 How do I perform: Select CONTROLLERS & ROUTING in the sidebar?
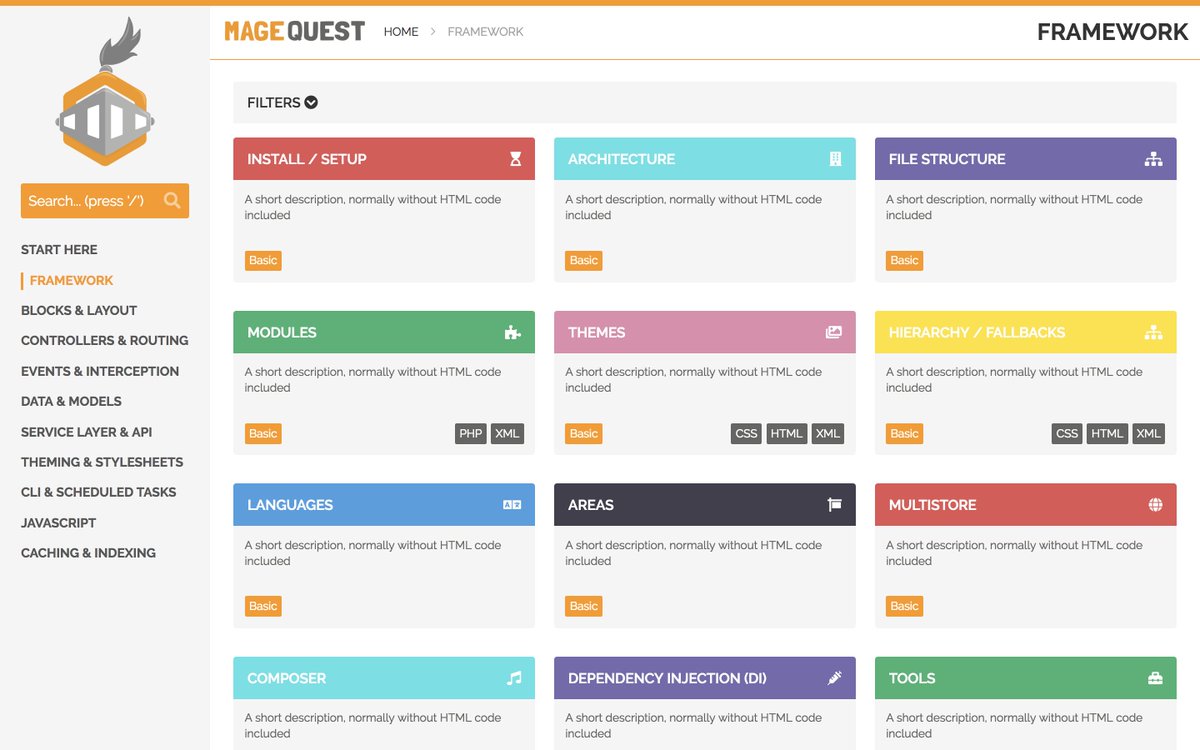pos(104,340)
